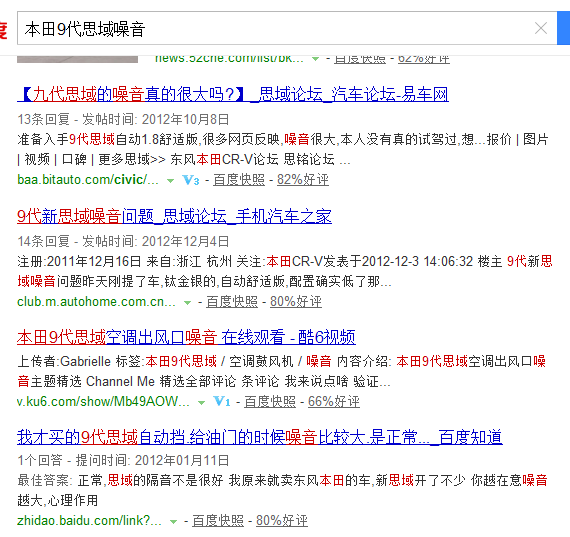Open 百度快照 for the zhidao.baidu.com result
Viewport: 570px width, 537px height.
click(x=218, y=521)
